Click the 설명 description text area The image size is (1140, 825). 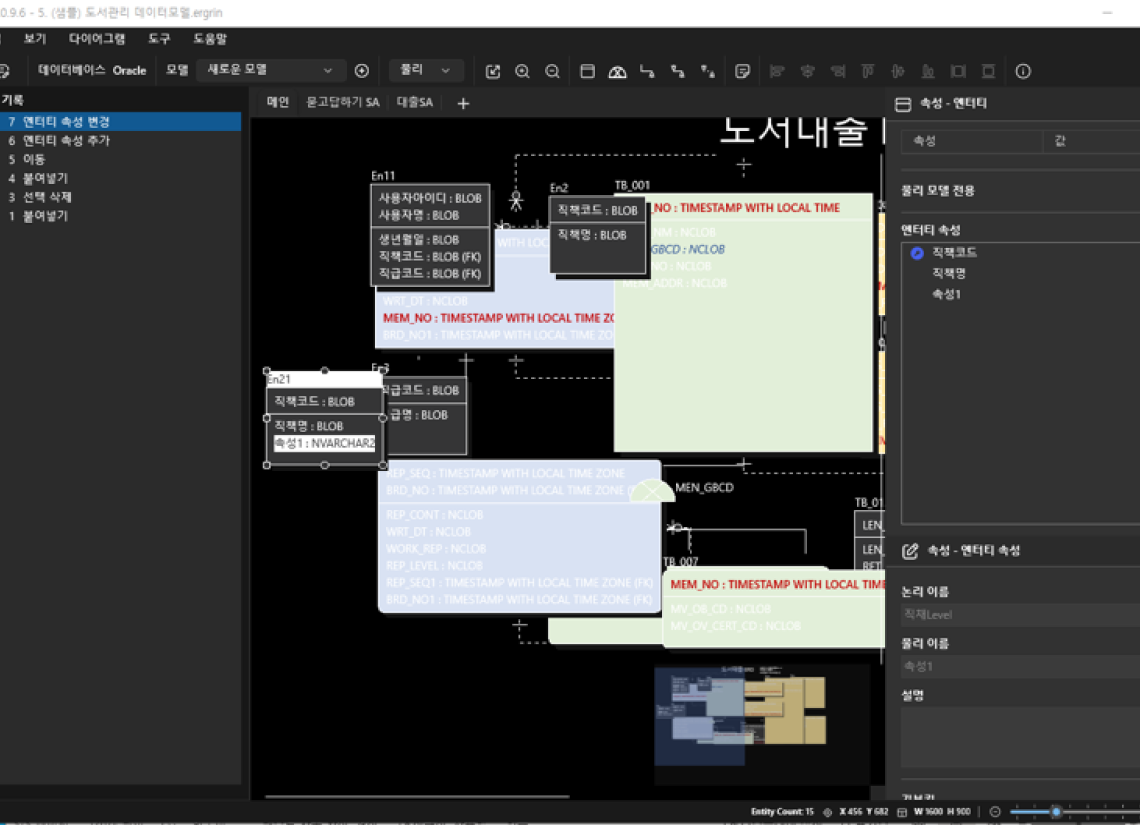pyautogui.click(x=1020, y=737)
